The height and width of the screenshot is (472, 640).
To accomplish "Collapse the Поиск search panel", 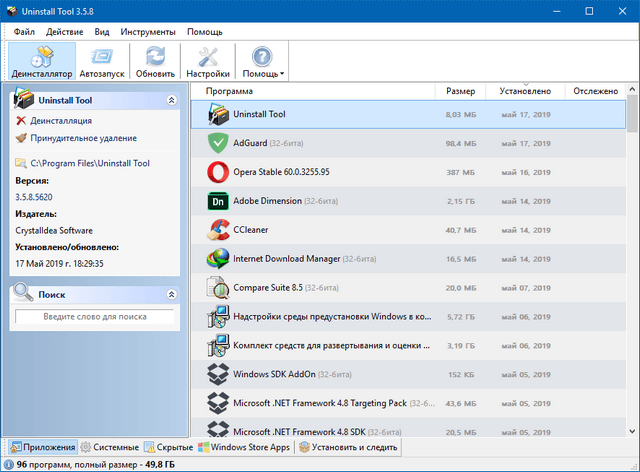I will (x=171, y=294).
